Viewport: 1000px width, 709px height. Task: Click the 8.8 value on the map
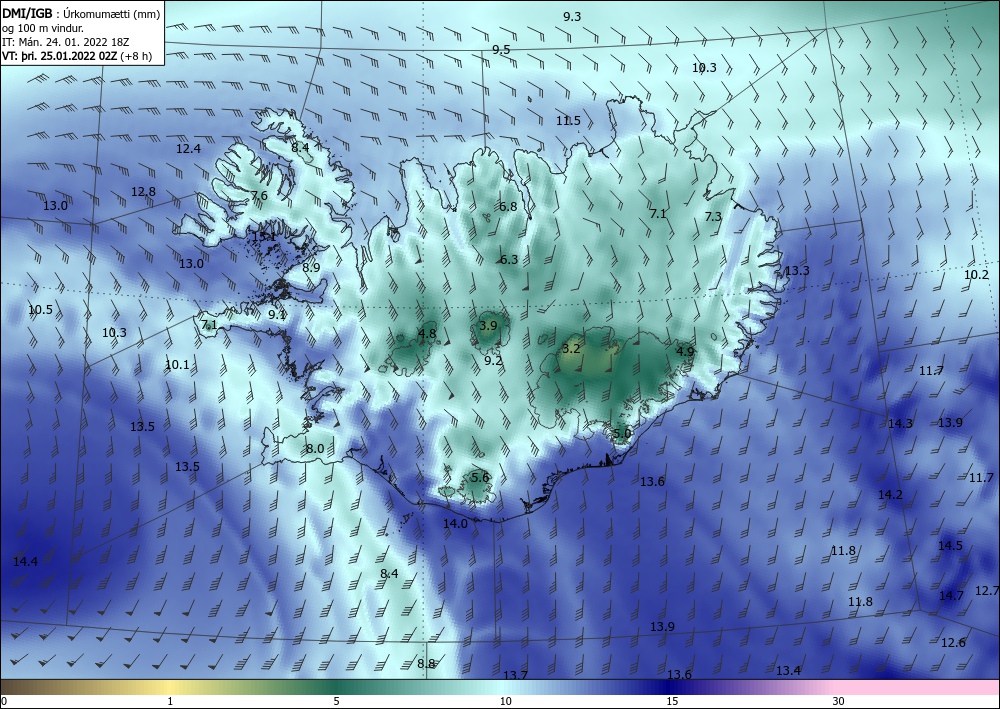click(426, 664)
